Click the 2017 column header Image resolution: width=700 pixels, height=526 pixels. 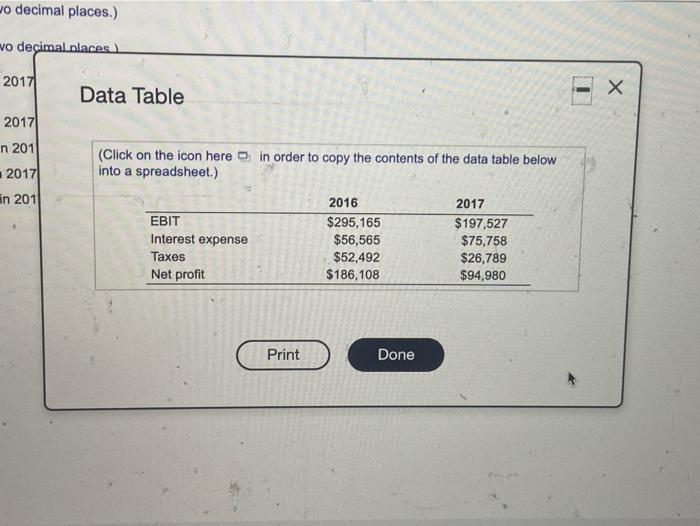click(x=470, y=204)
